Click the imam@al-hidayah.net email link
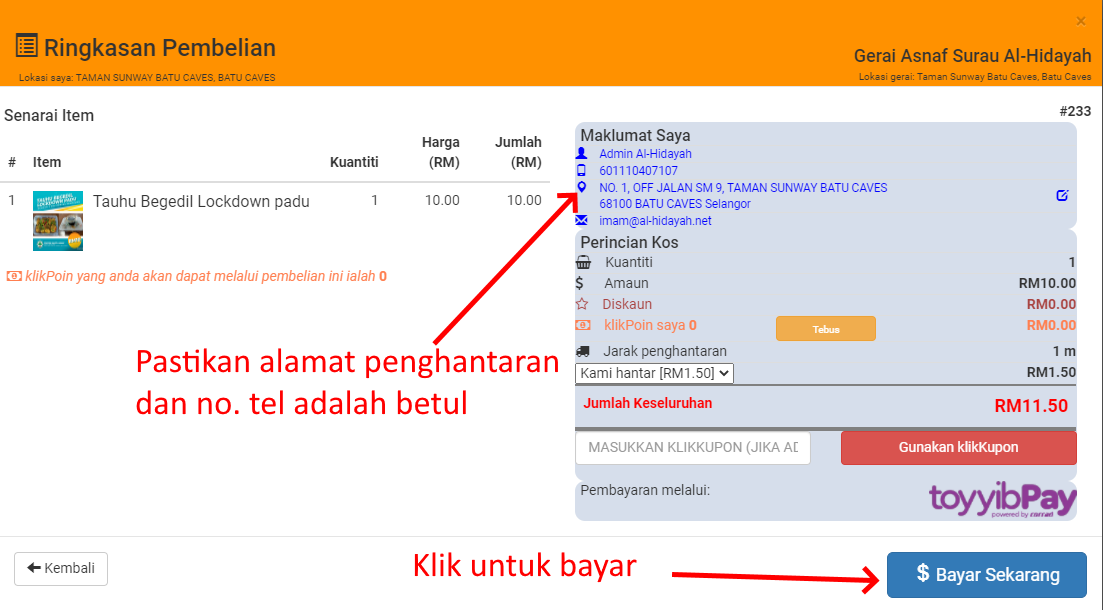 pos(655,221)
